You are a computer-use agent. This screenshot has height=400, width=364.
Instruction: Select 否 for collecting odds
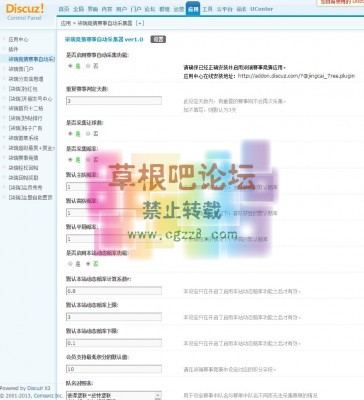point(88,160)
